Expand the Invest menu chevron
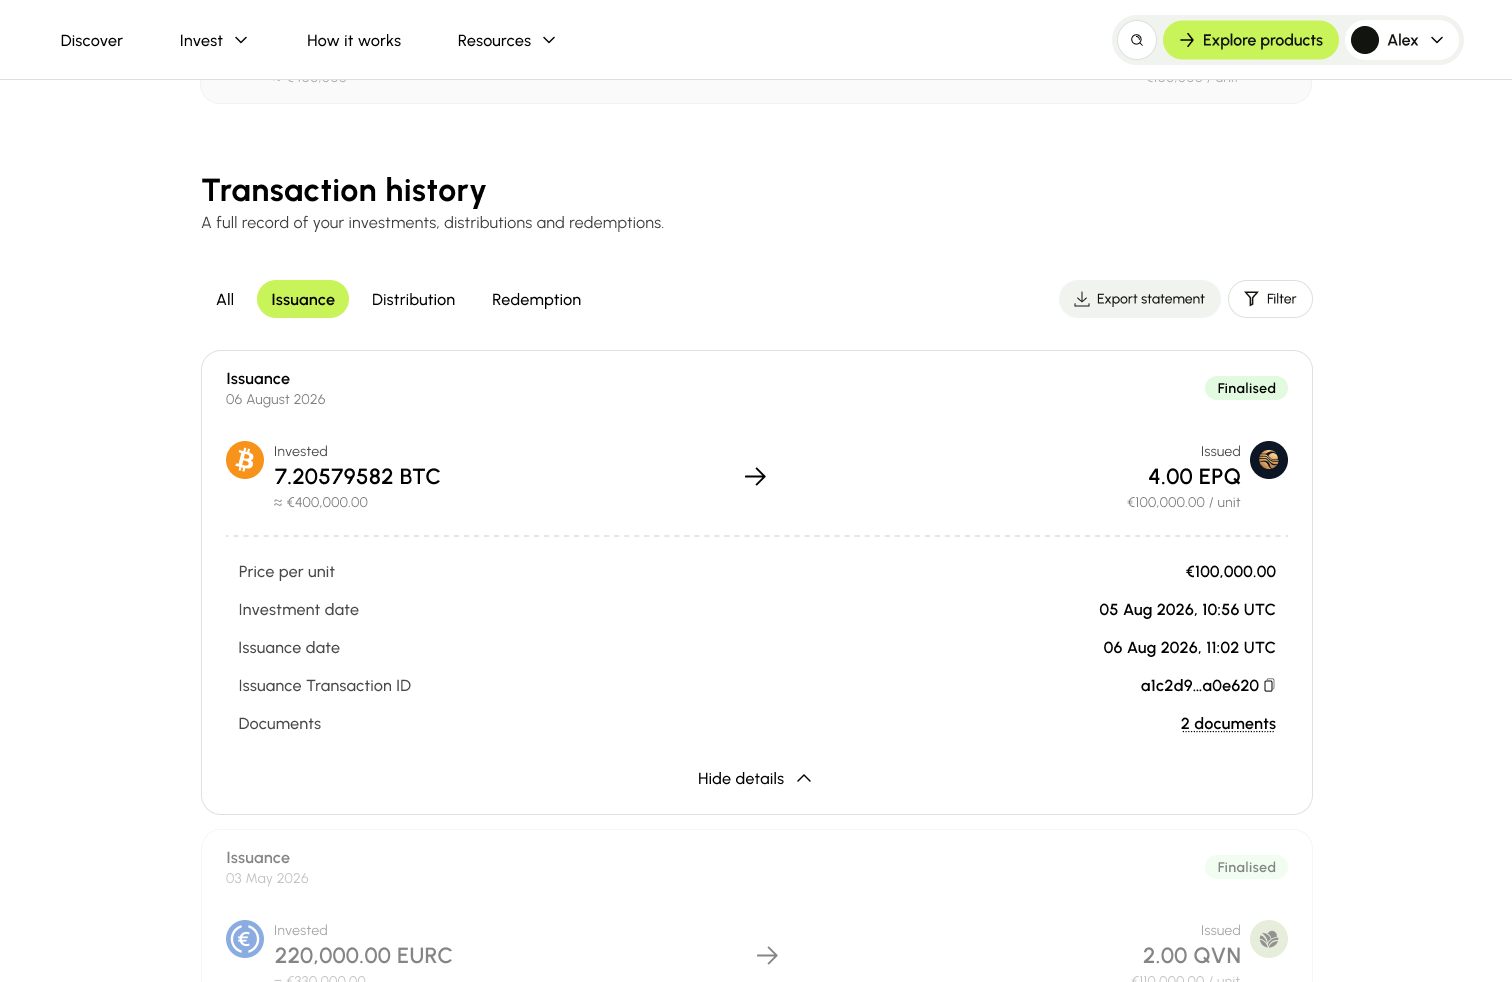 (x=241, y=40)
